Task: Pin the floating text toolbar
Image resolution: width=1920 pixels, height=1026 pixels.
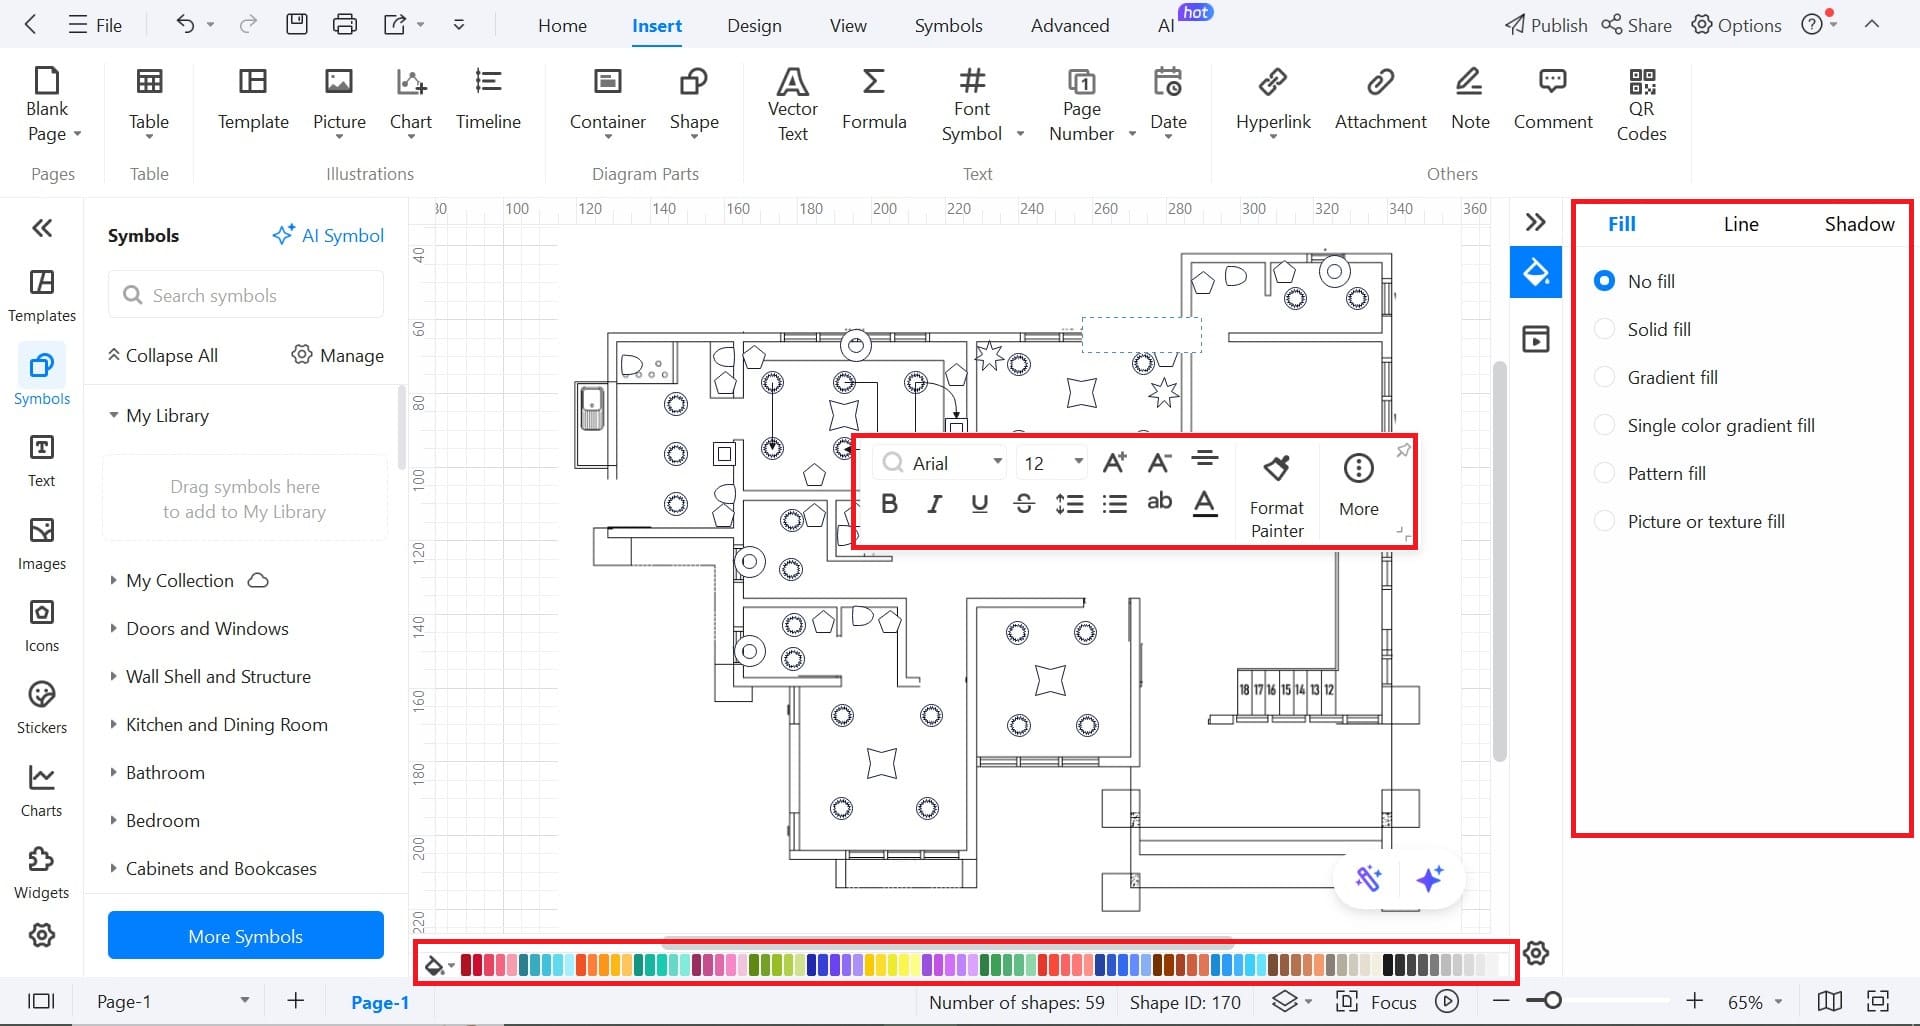Action: click(x=1403, y=450)
